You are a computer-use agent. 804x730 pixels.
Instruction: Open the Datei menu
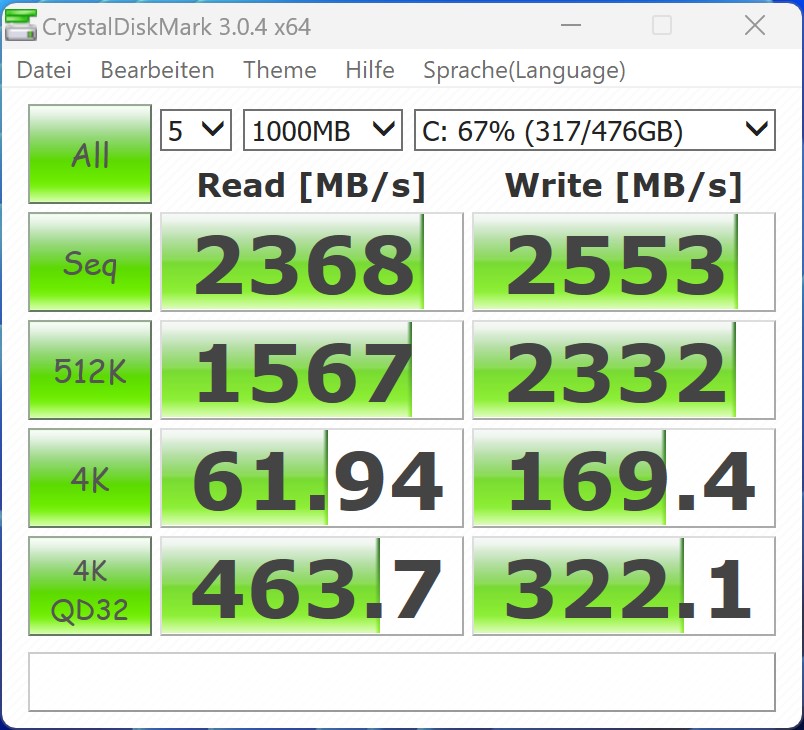click(x=44, y=70)
